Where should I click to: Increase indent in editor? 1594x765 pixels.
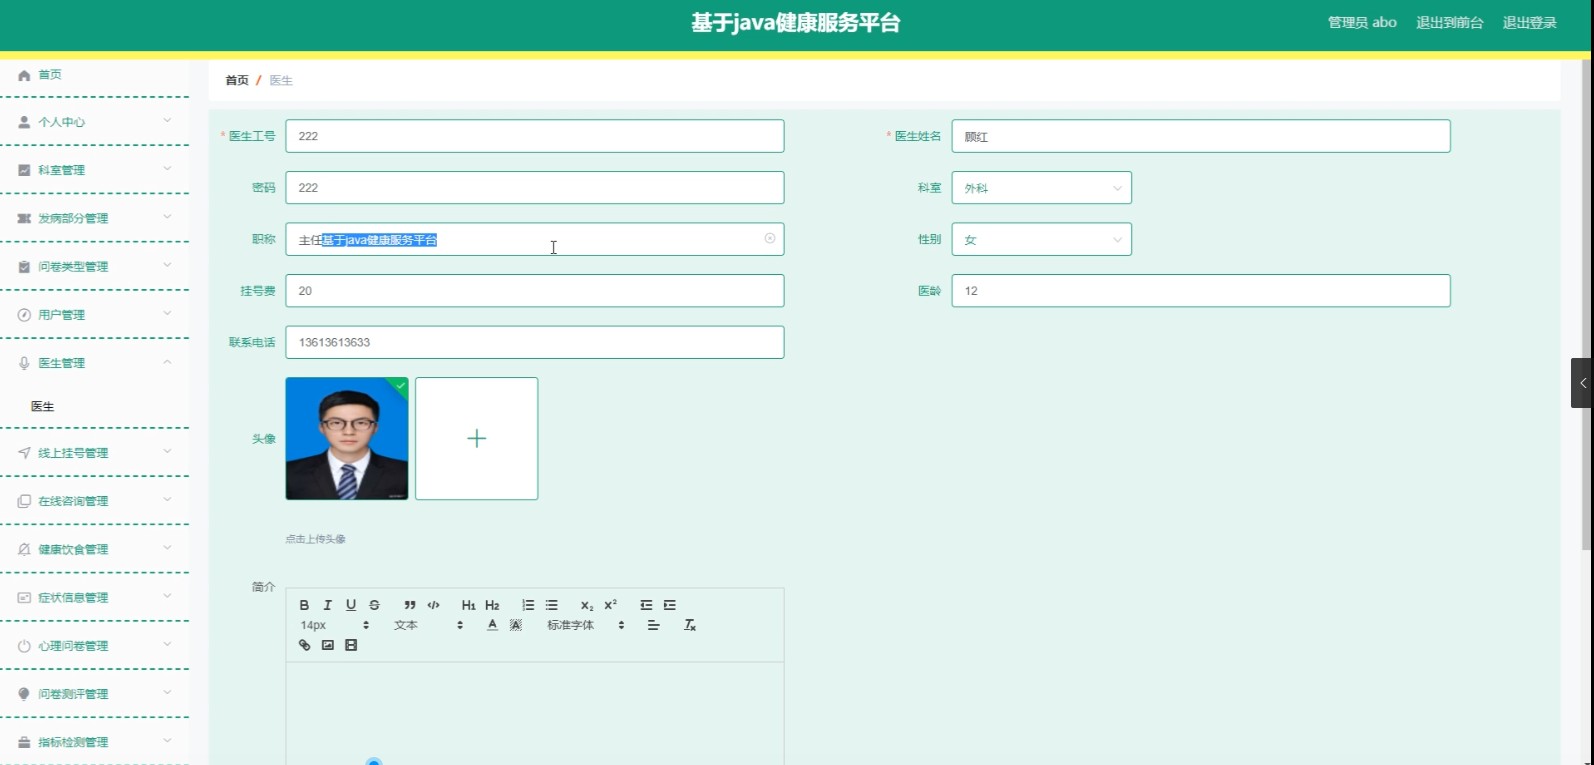point(670,605)
